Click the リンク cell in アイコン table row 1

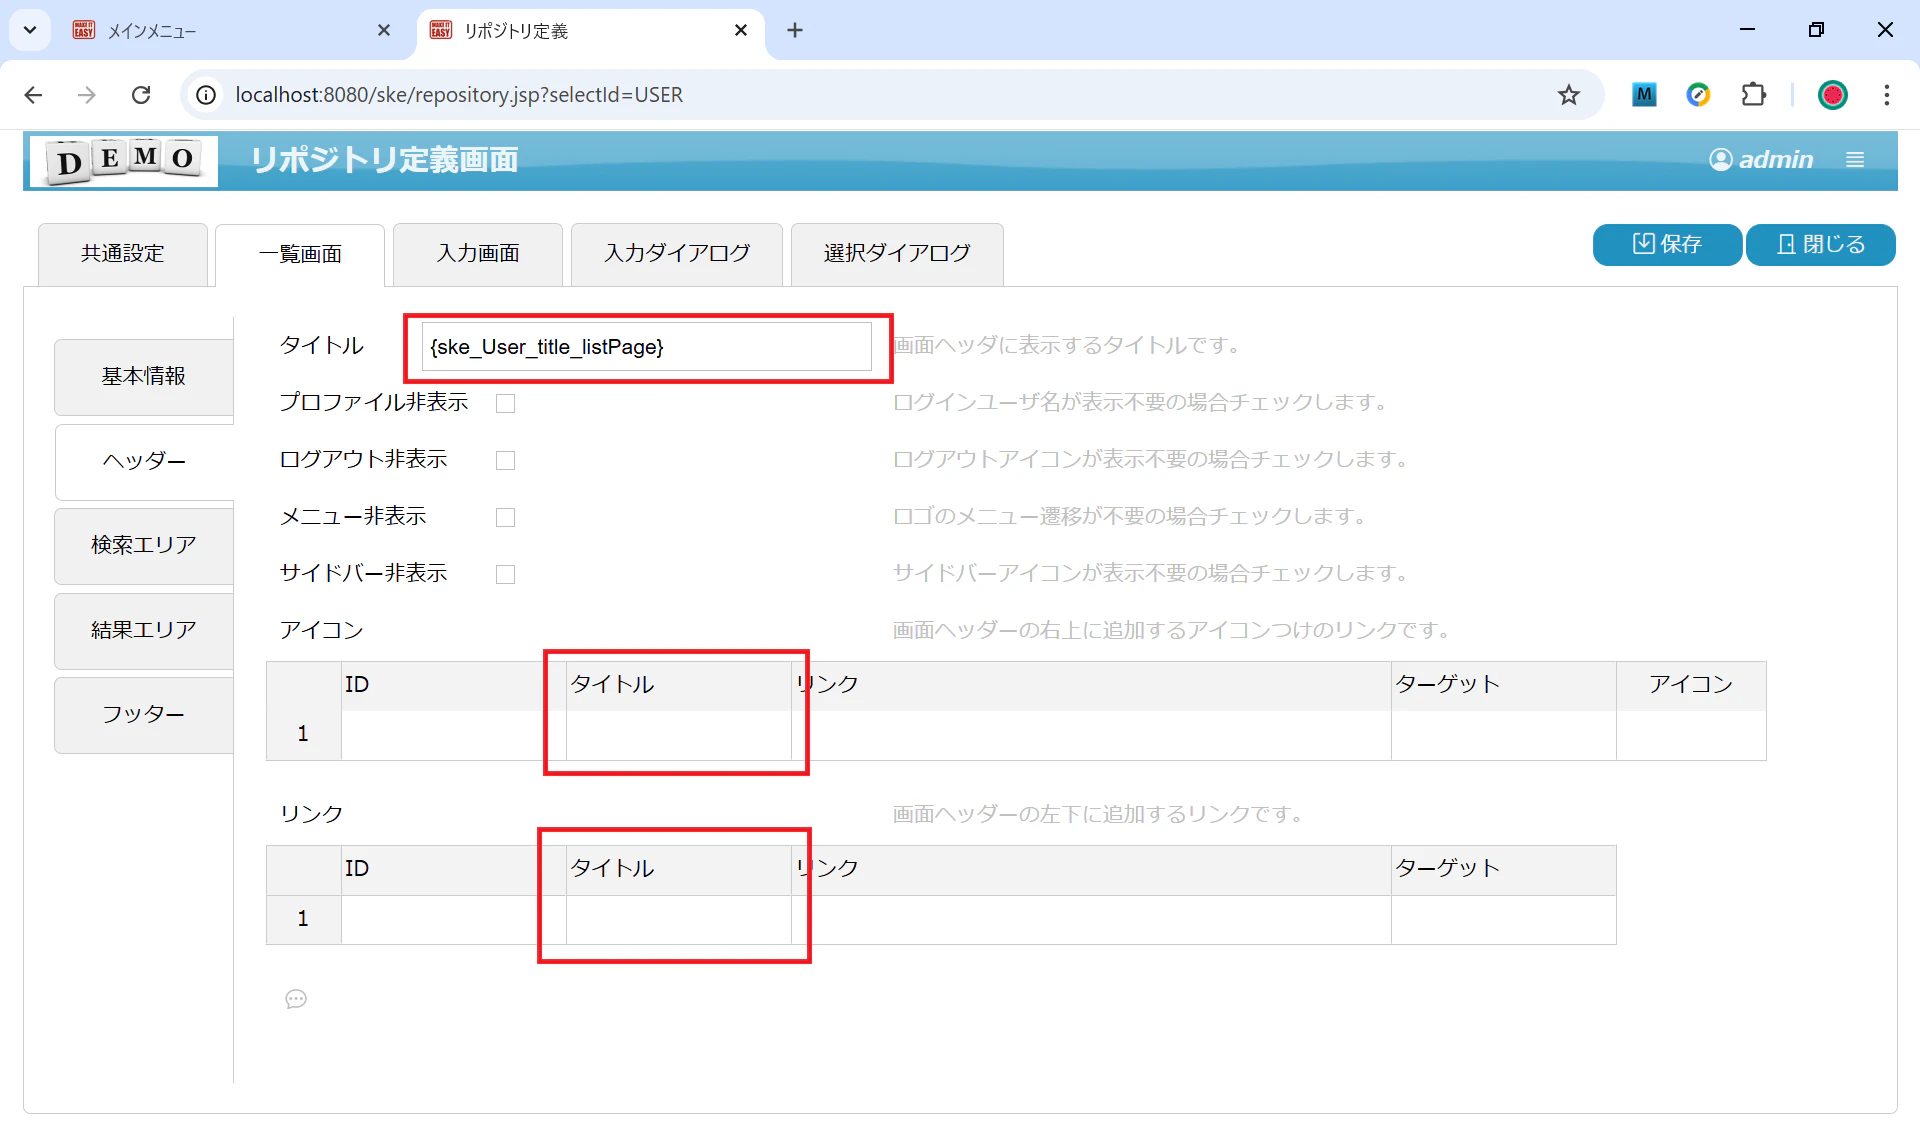point(1091,735)
